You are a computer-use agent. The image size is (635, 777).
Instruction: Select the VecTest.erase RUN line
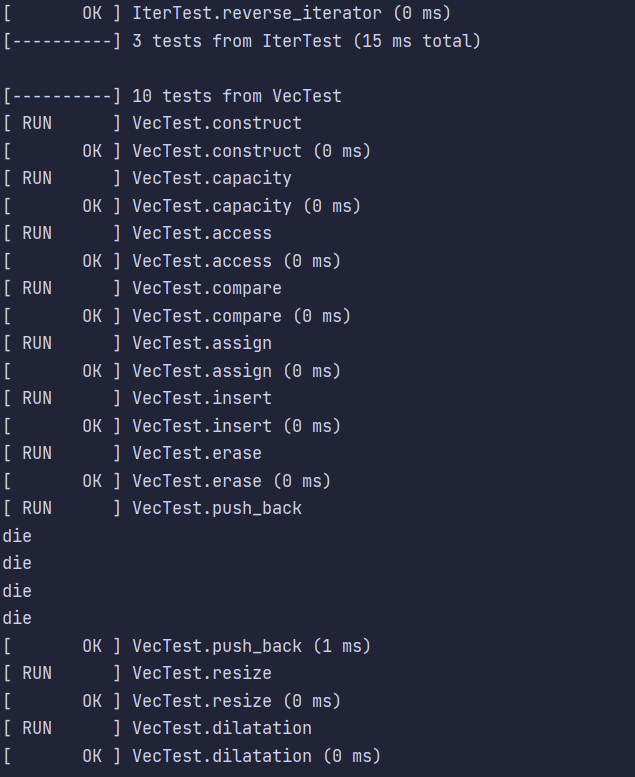point(132,453)
